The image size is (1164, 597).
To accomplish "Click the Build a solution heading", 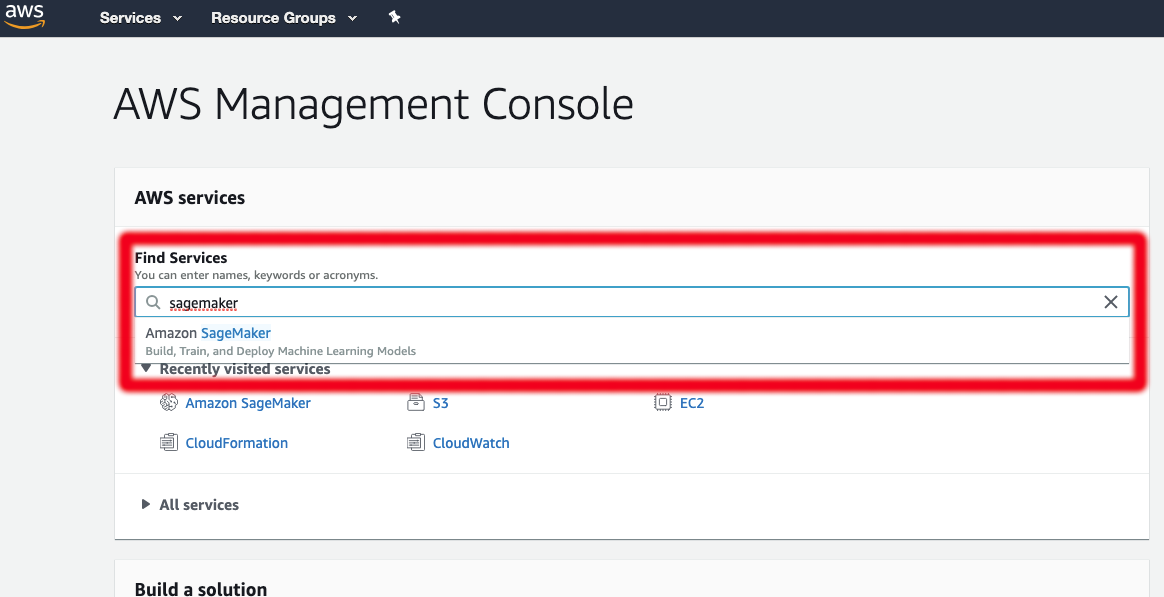I will pos(200,589).
